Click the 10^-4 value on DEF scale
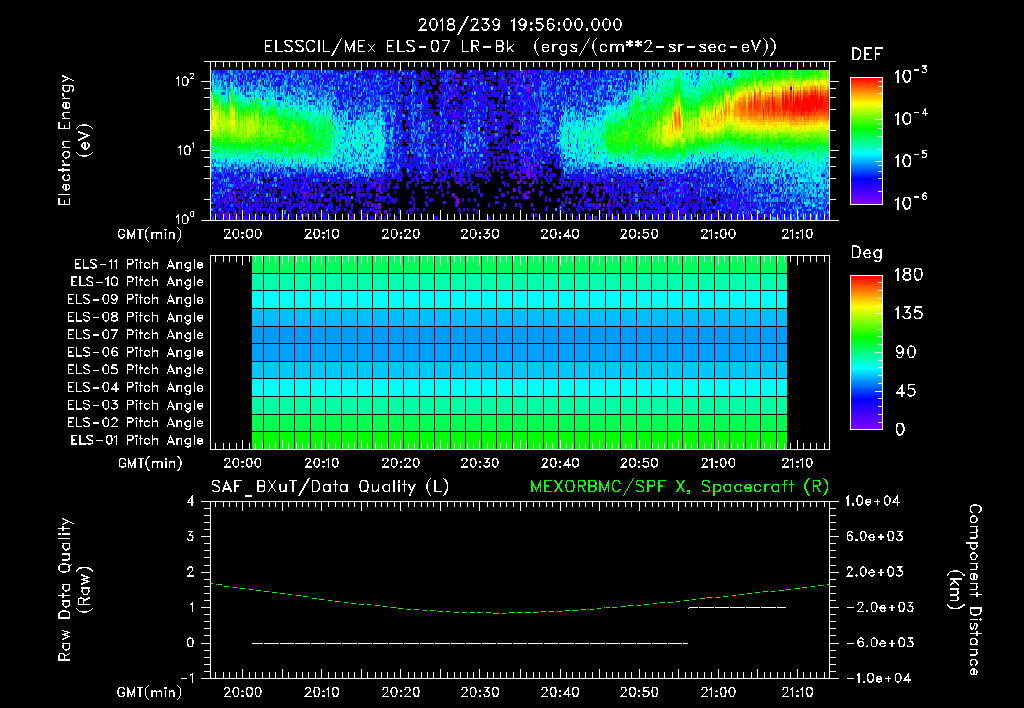This screenshot has height=708, width=1024. [911, 118]
